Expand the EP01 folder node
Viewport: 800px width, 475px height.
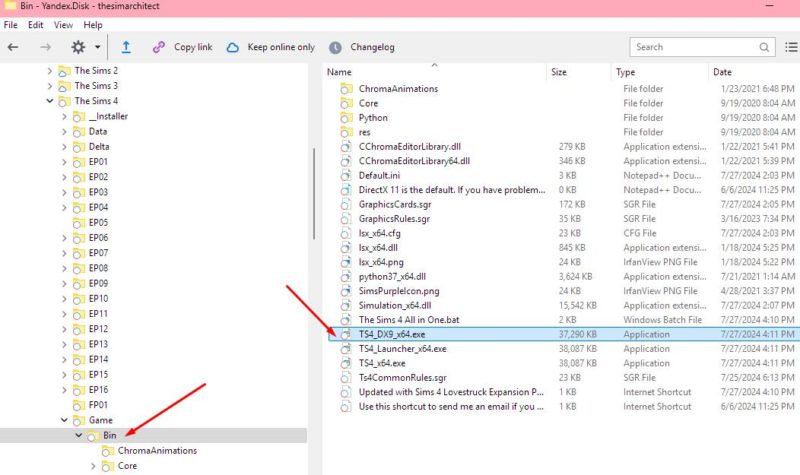64,162
